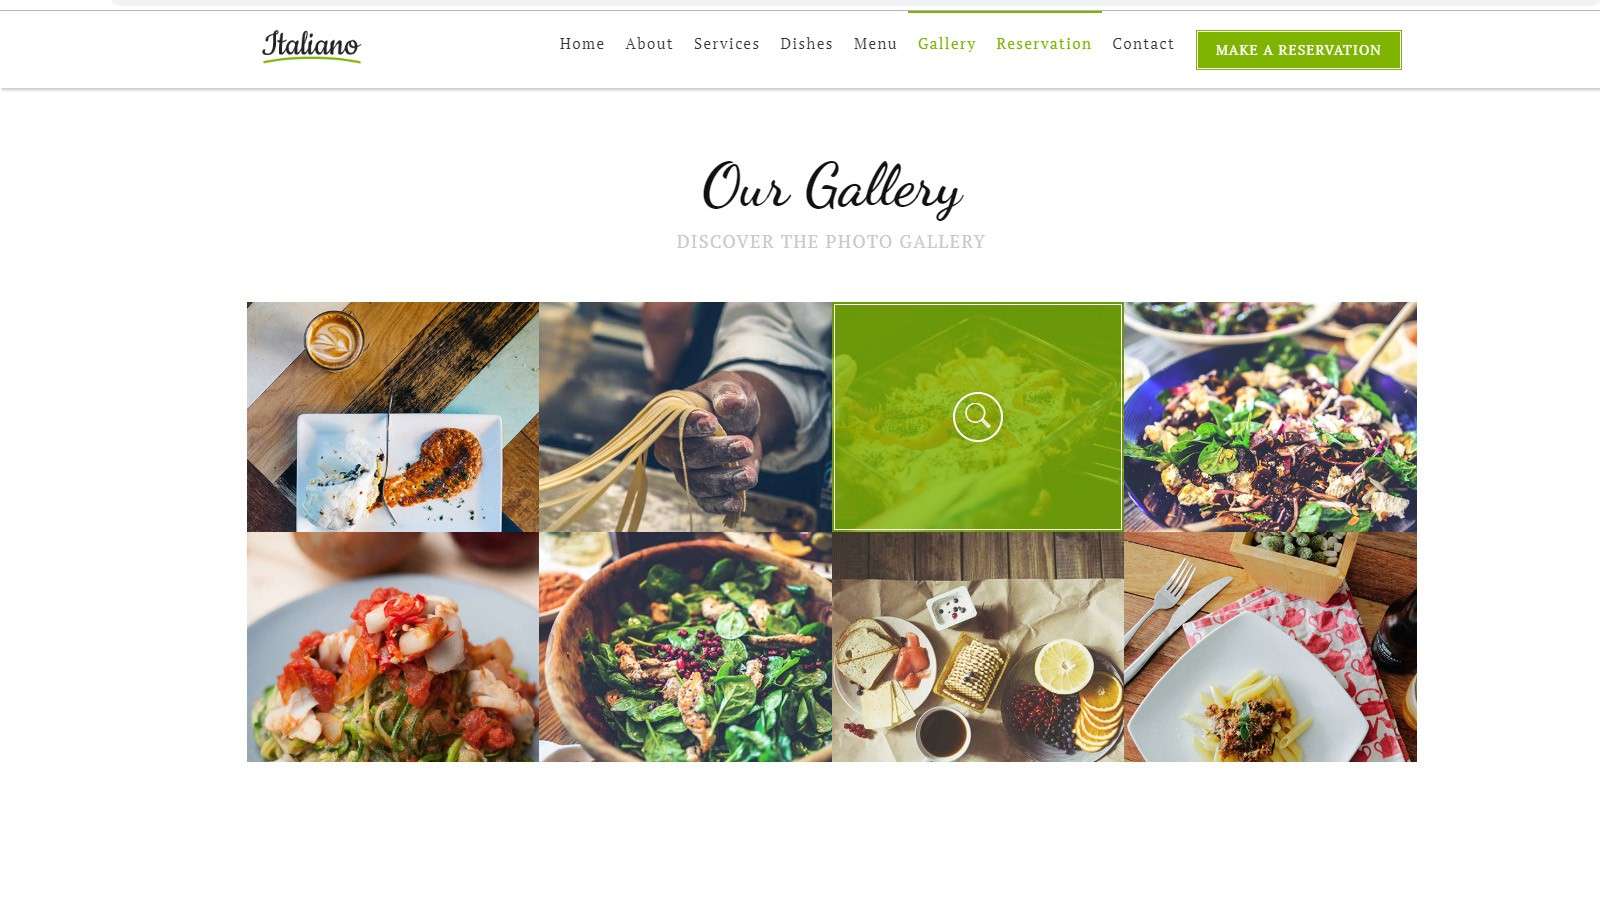Open the Reservation nav link
Screen dimensions: 1600x900
click(x=1044, y=44)
